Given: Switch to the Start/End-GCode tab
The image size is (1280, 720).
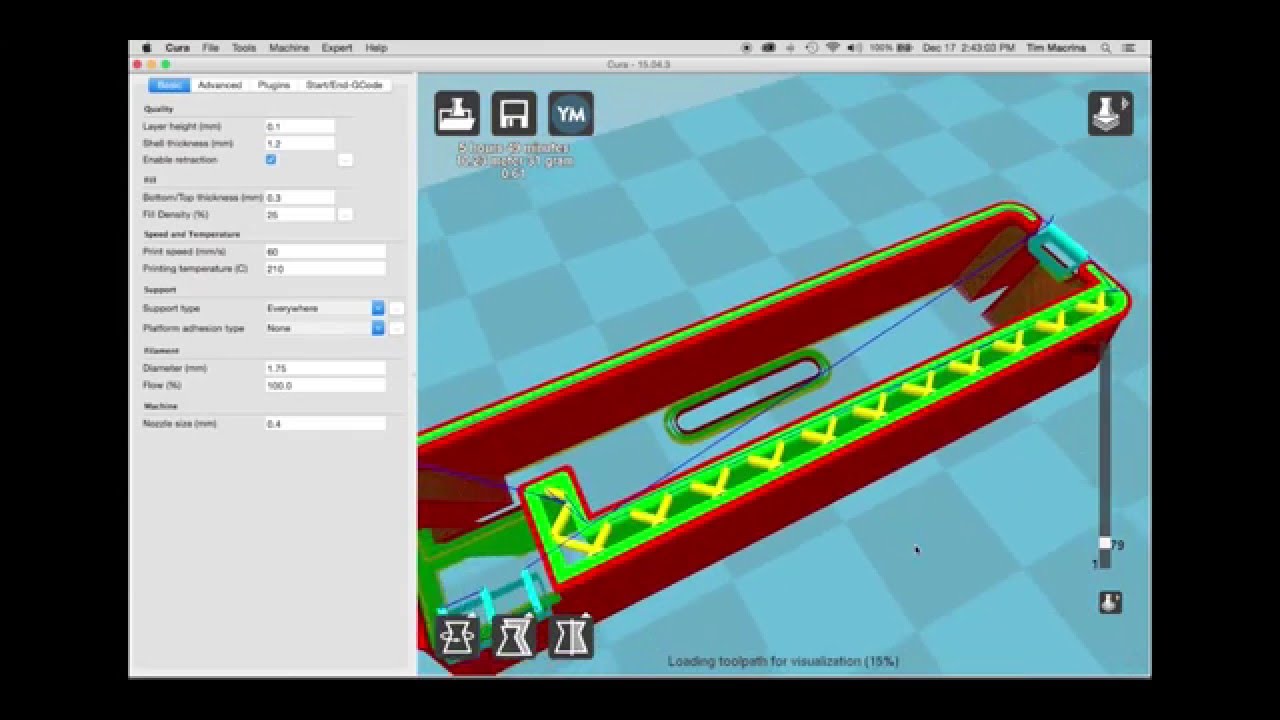Looking at the screenshot, I should coord(344,85).
